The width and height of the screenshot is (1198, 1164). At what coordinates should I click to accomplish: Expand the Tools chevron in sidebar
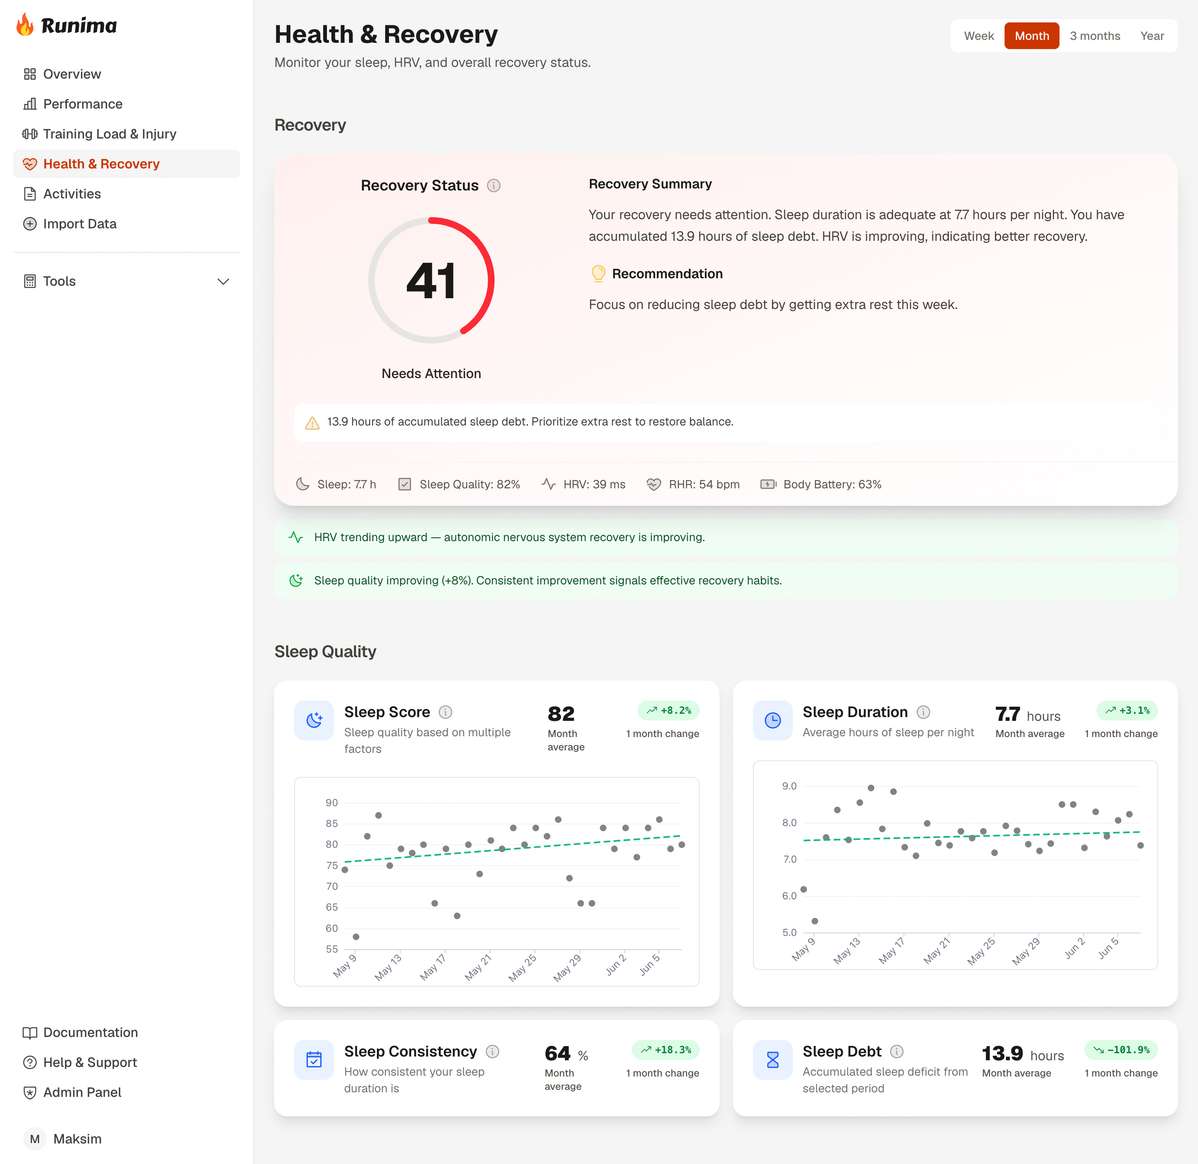pyautogui.click(x=223, y=281)
